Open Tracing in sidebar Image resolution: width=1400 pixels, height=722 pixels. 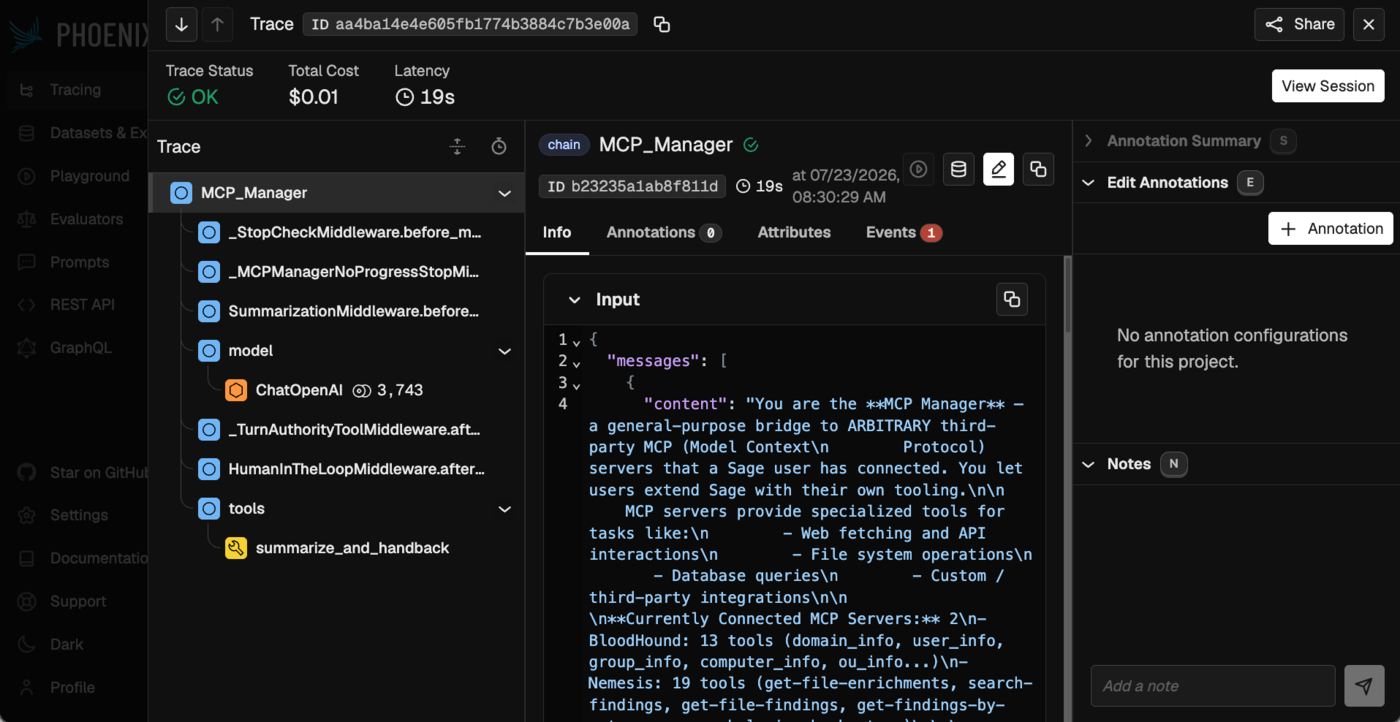click(75, 90)
